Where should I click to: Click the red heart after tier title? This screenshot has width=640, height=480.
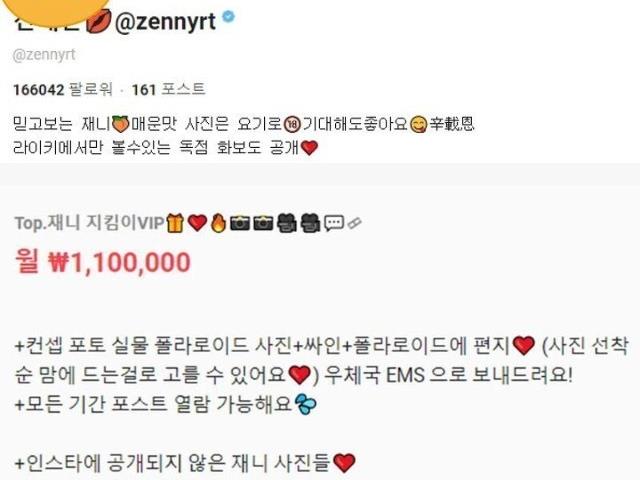coord(198,223)
